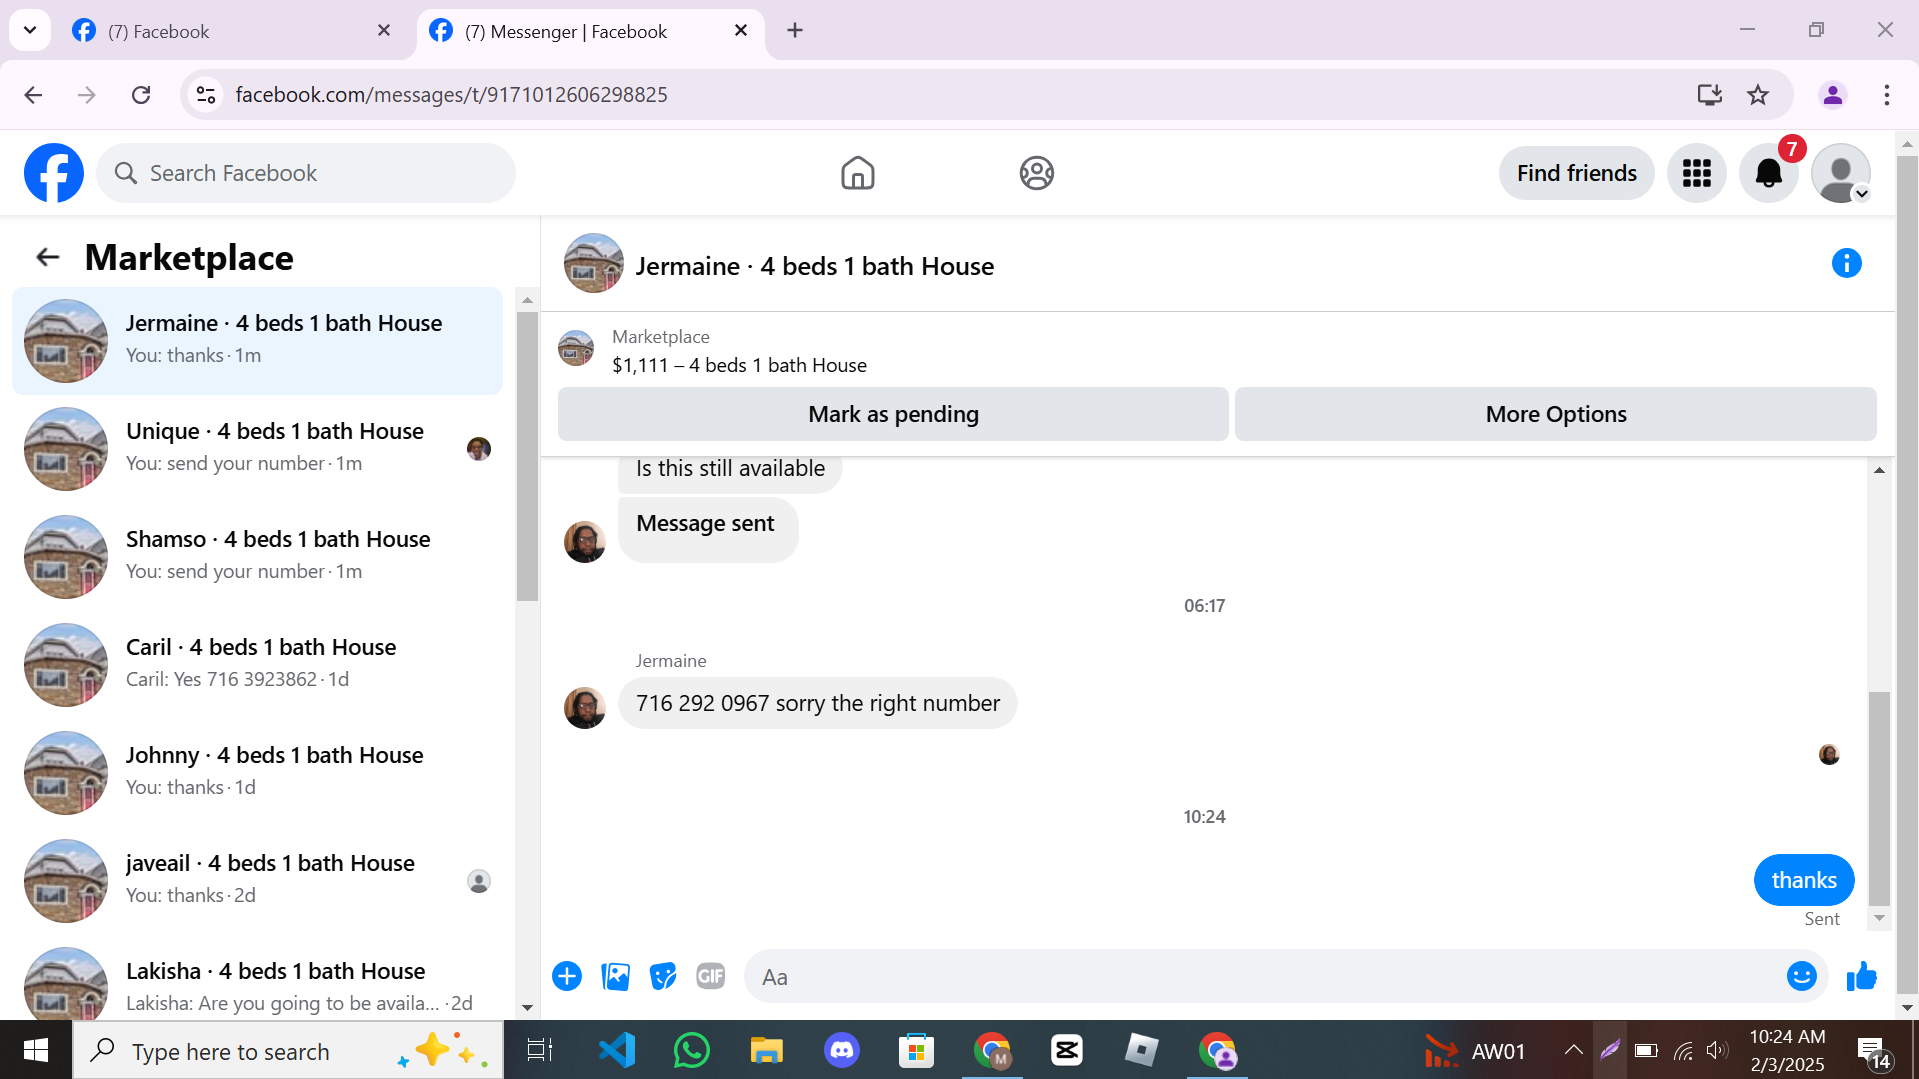Close the Messenger tab
Viewport: 1919px width, 1079px height.
(741, 31)
